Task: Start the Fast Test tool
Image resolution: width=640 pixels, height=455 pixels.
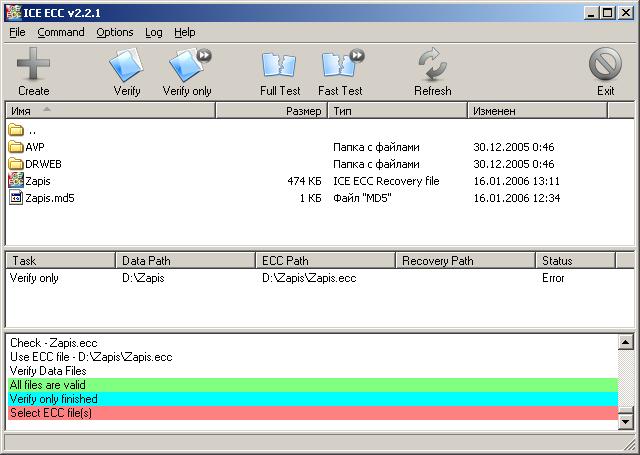Action: click(x=340, y=72)
